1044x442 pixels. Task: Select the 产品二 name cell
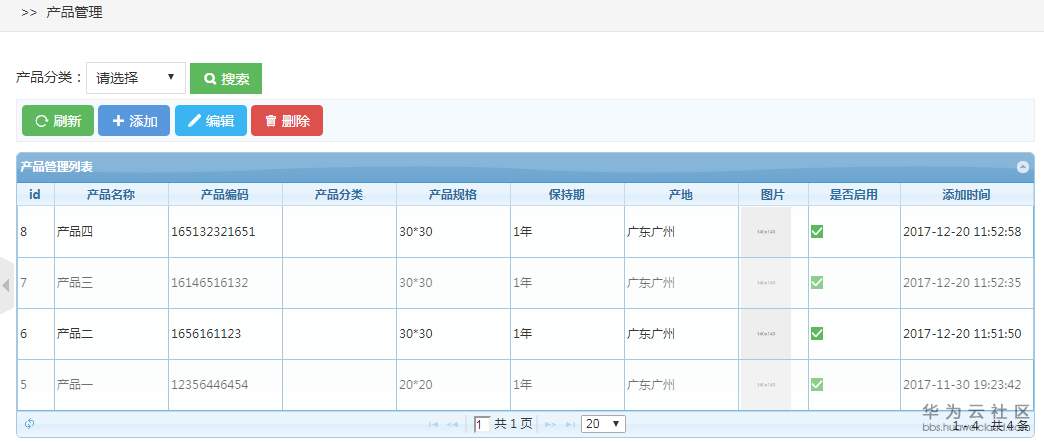pos(111,333)
